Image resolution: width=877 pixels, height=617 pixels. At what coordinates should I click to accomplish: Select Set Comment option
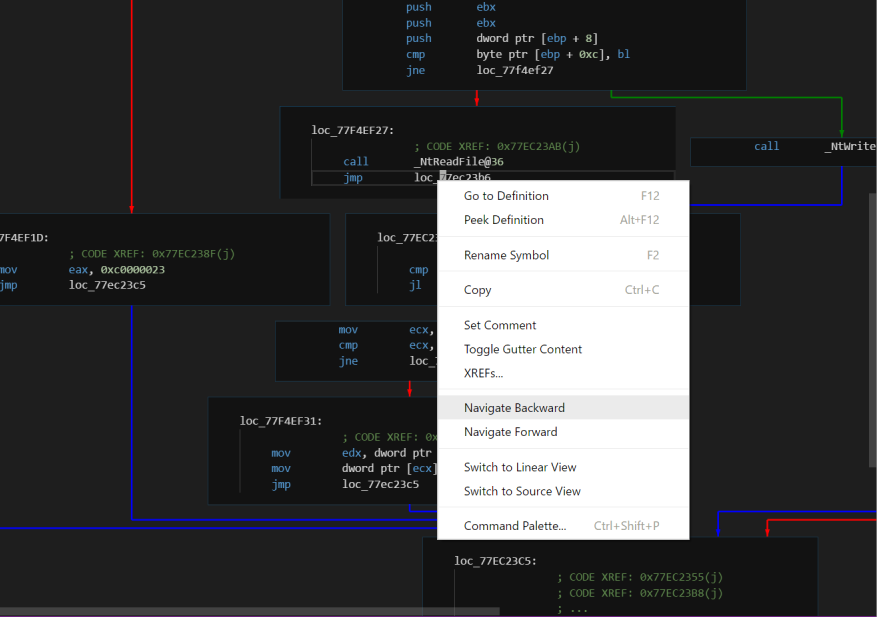pyautogui.click(x=562, y=325)
